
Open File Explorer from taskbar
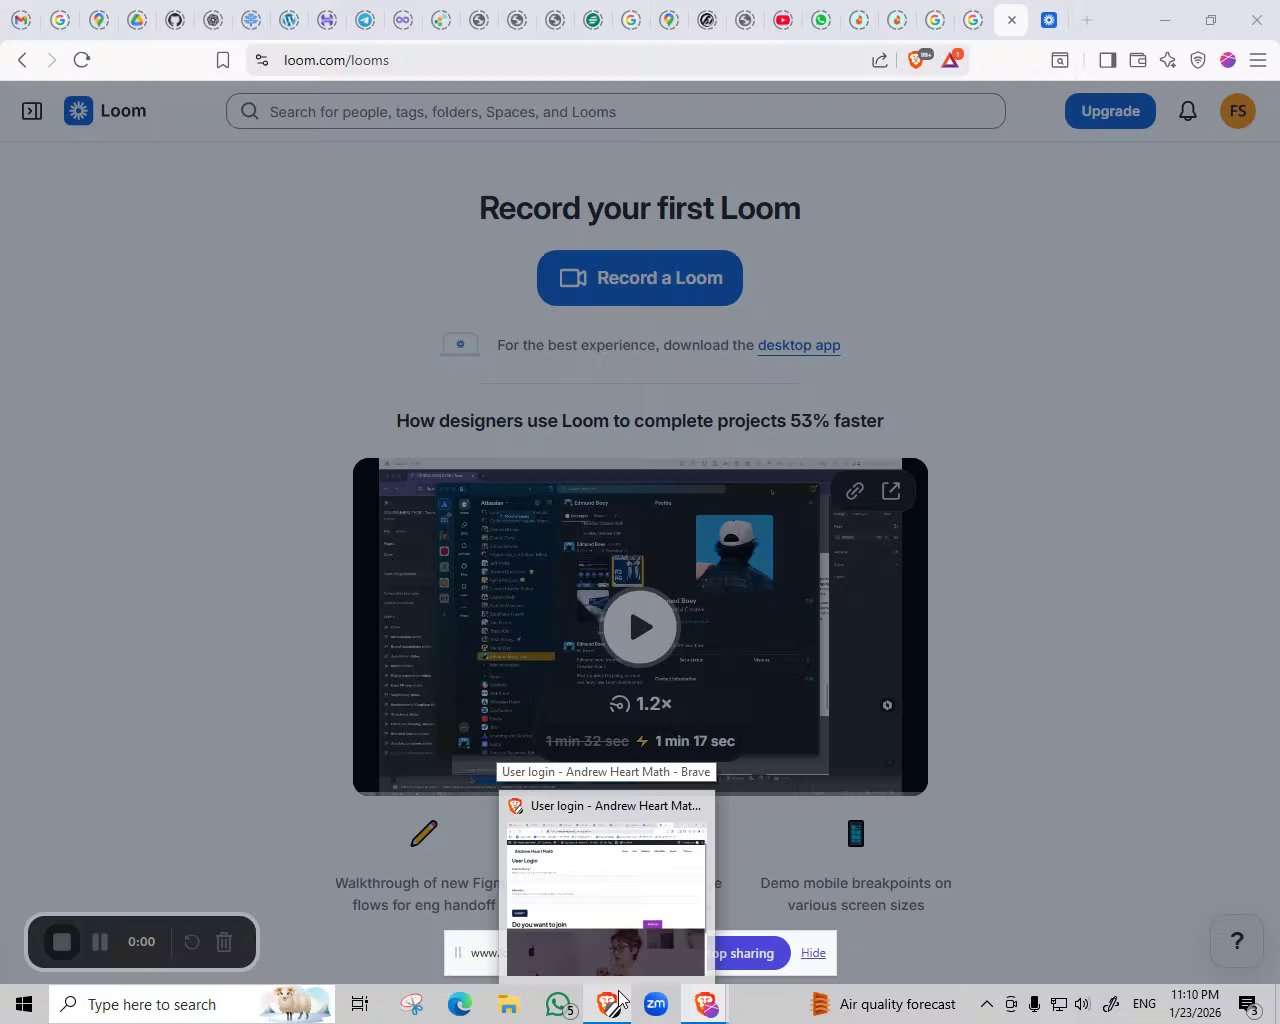[509, 1004]
